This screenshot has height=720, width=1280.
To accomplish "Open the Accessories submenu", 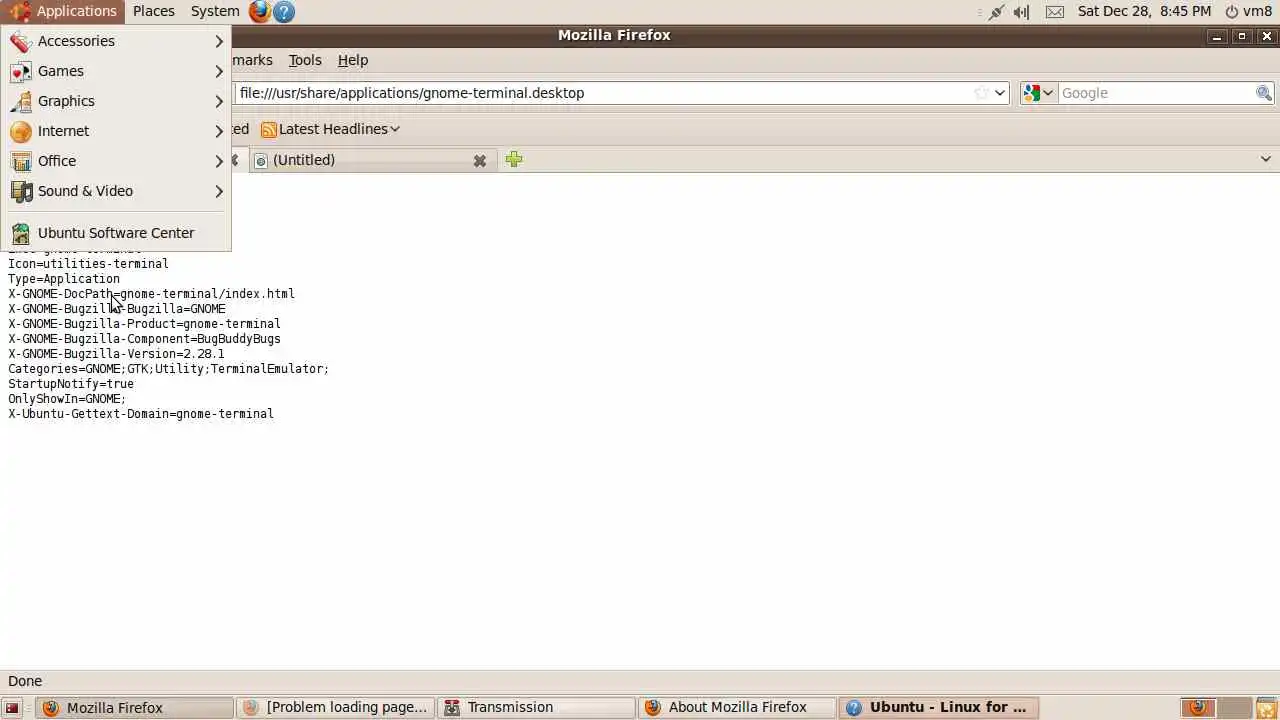I will point(116,41).
